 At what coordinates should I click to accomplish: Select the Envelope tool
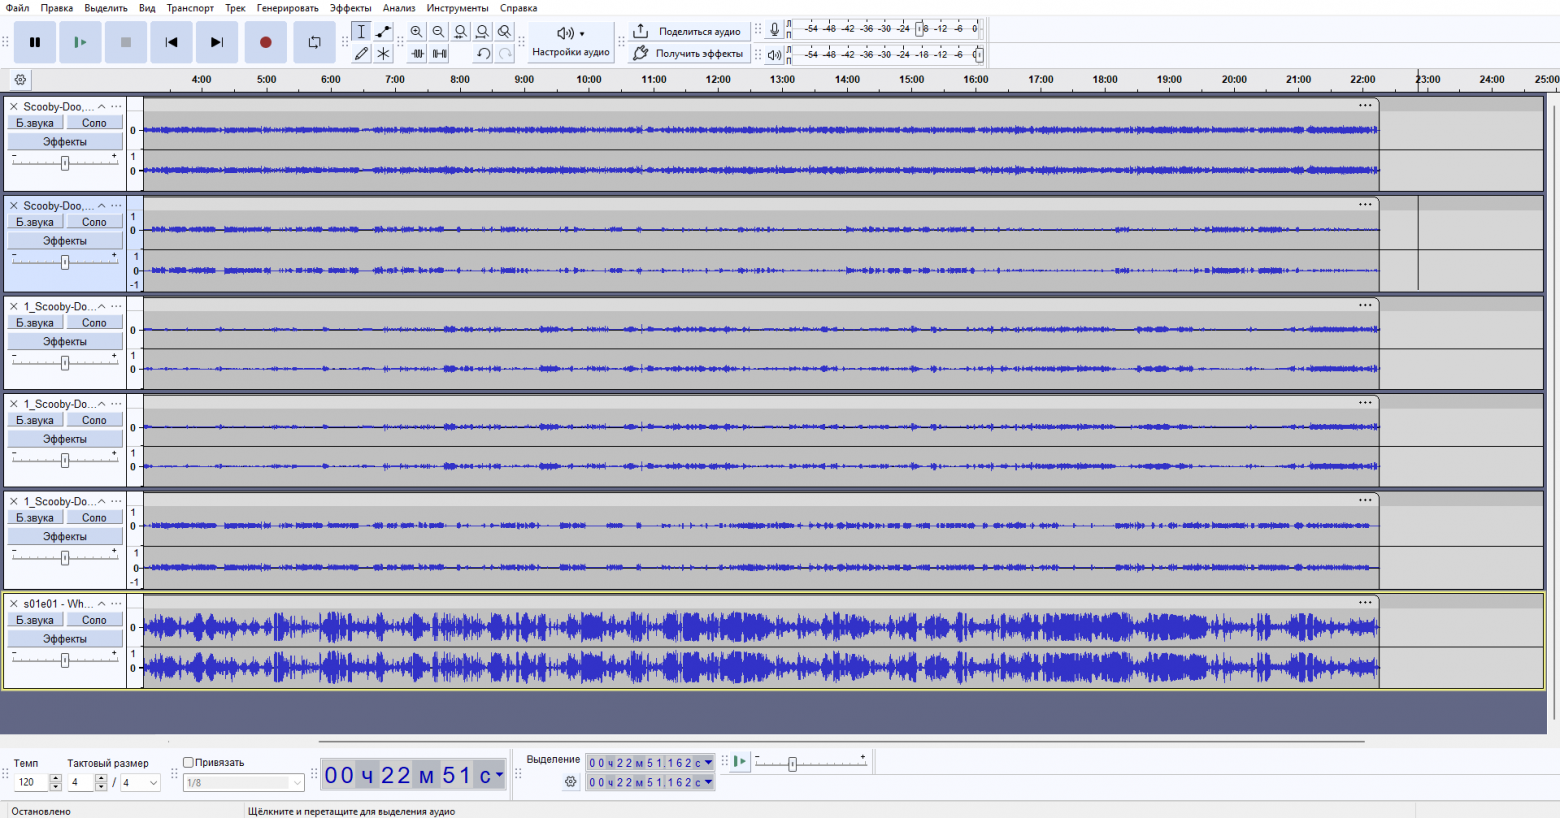click(x=383, y=32)
